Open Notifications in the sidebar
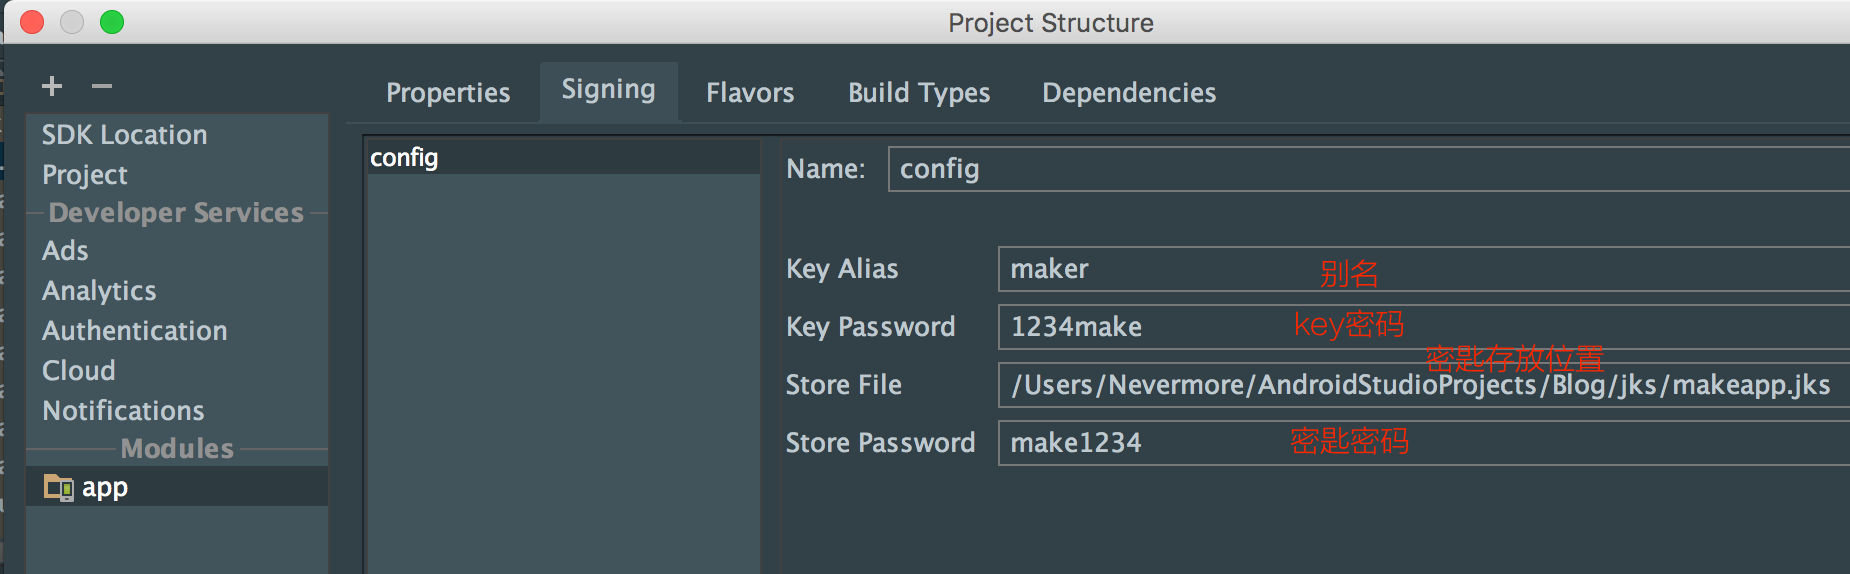 tap(123, 411)
